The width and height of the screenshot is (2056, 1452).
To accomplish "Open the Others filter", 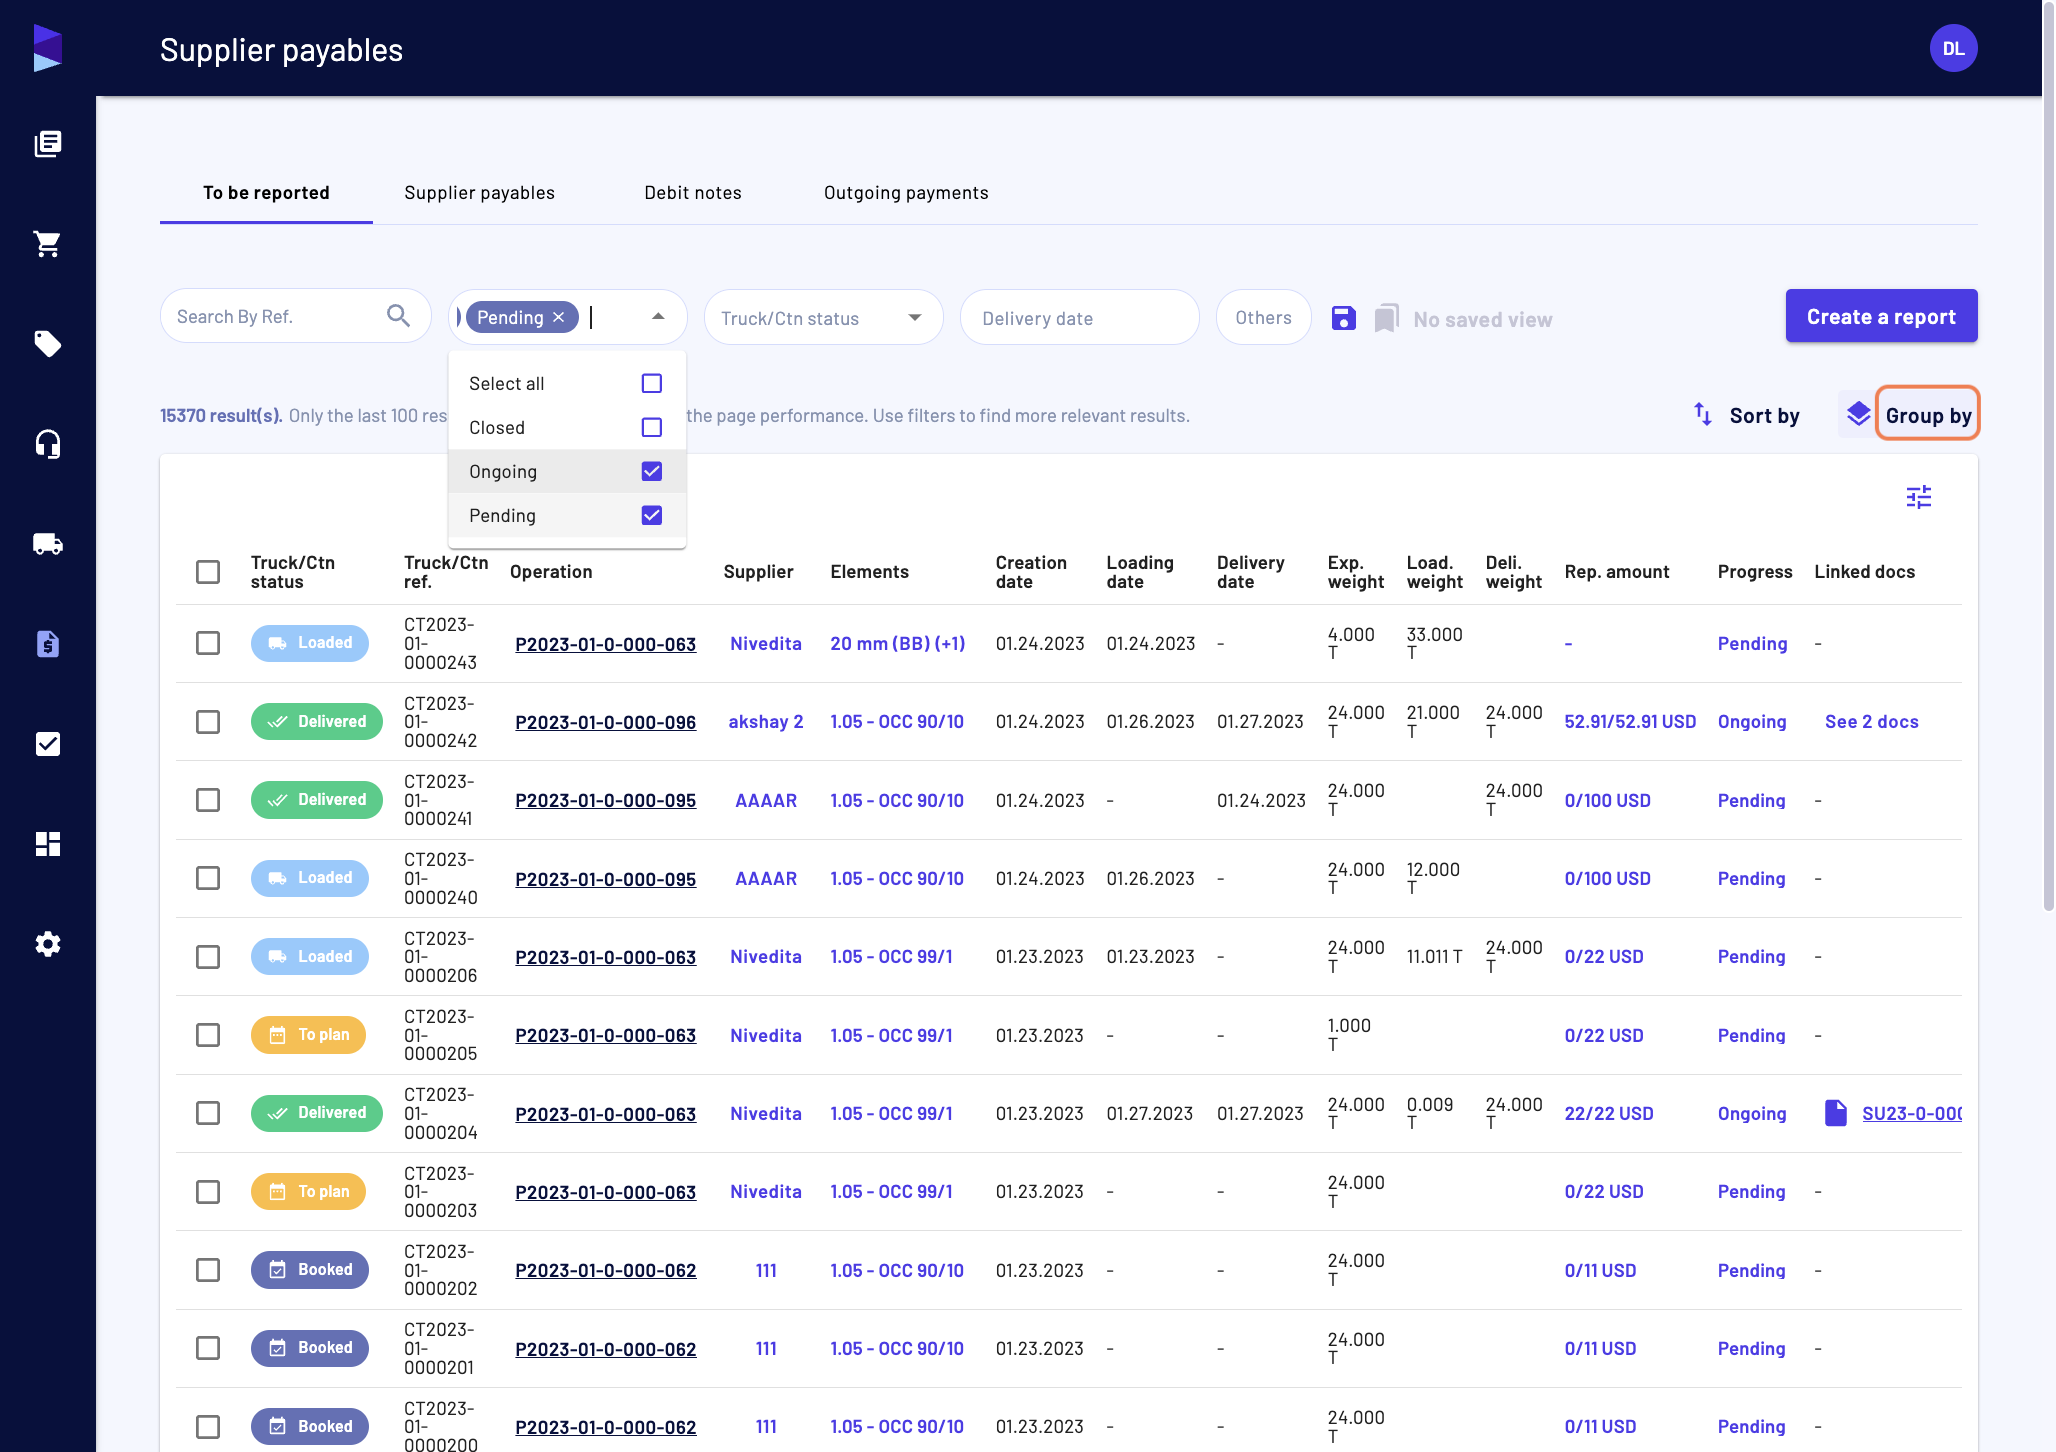I will point(1264,318).
